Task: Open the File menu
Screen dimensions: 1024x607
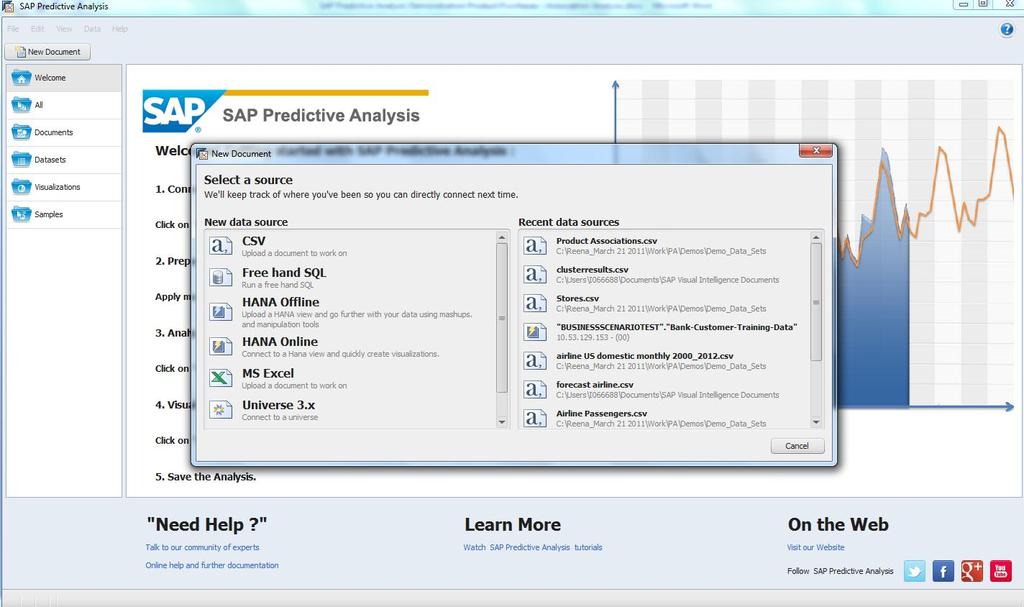Action: (13, 29)
